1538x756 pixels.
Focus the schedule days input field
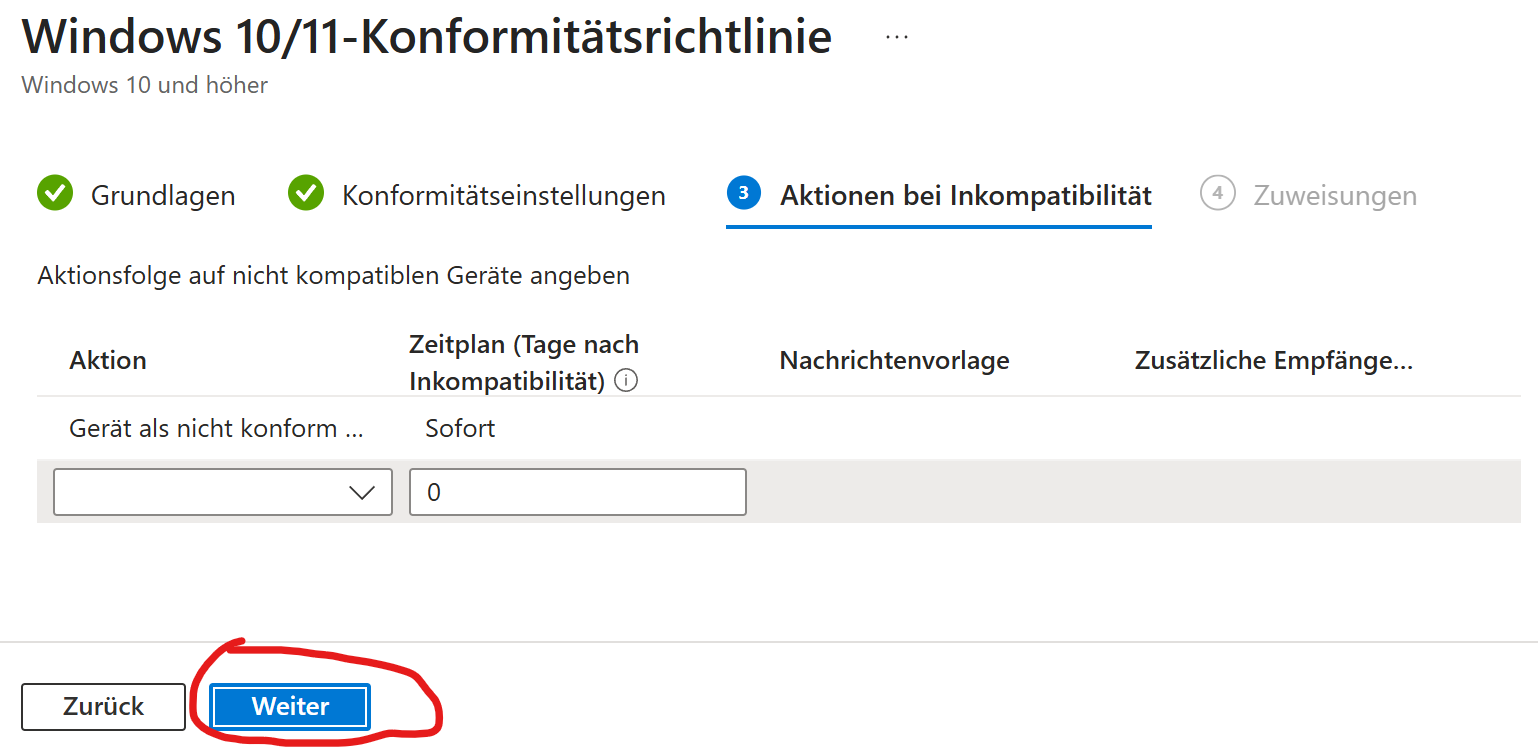tap(577, 492)
